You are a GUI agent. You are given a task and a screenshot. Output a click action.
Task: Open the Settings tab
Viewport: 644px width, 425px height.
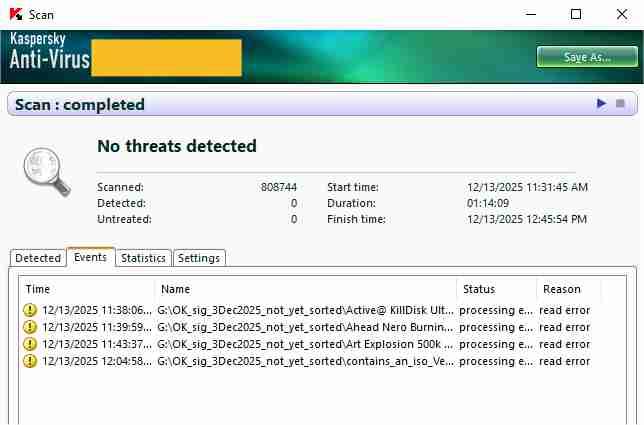(199, 258)
